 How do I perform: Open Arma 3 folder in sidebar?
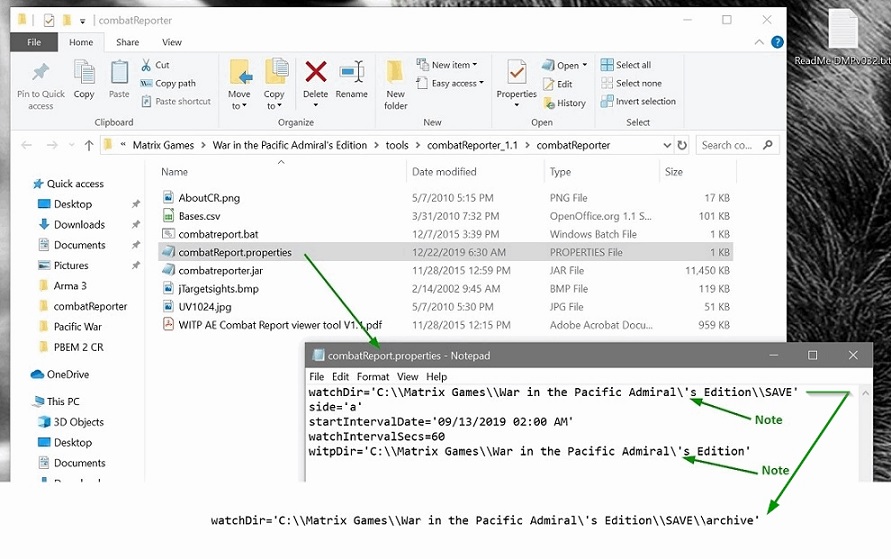click(70, 286)
